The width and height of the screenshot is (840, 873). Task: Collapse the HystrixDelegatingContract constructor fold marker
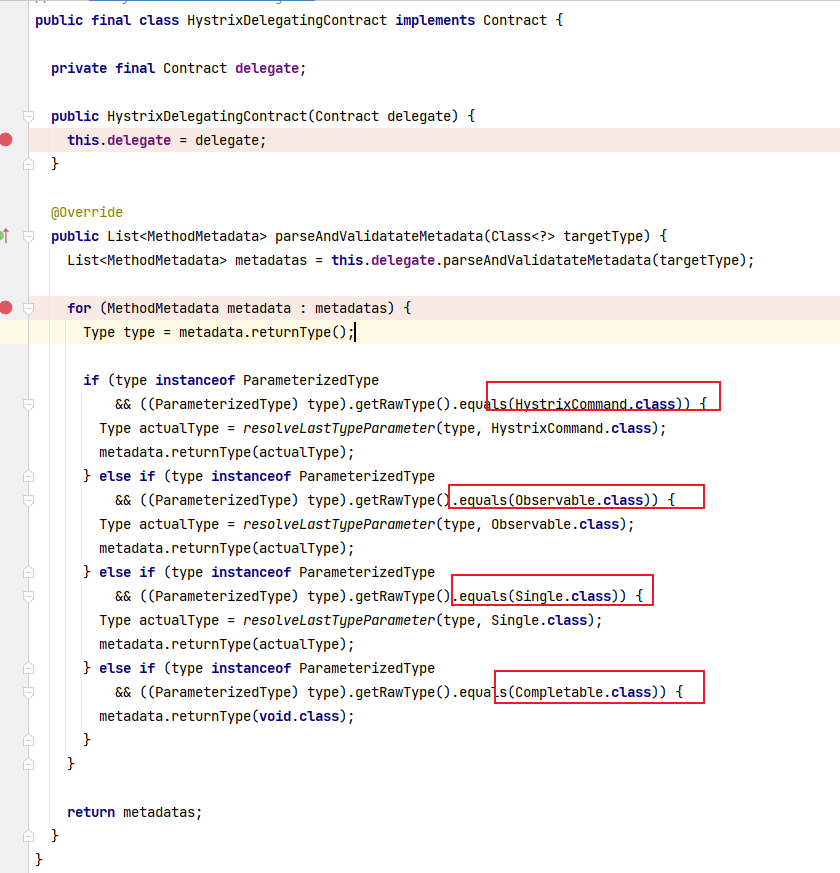pyautogui.click(x=28, y=116)
